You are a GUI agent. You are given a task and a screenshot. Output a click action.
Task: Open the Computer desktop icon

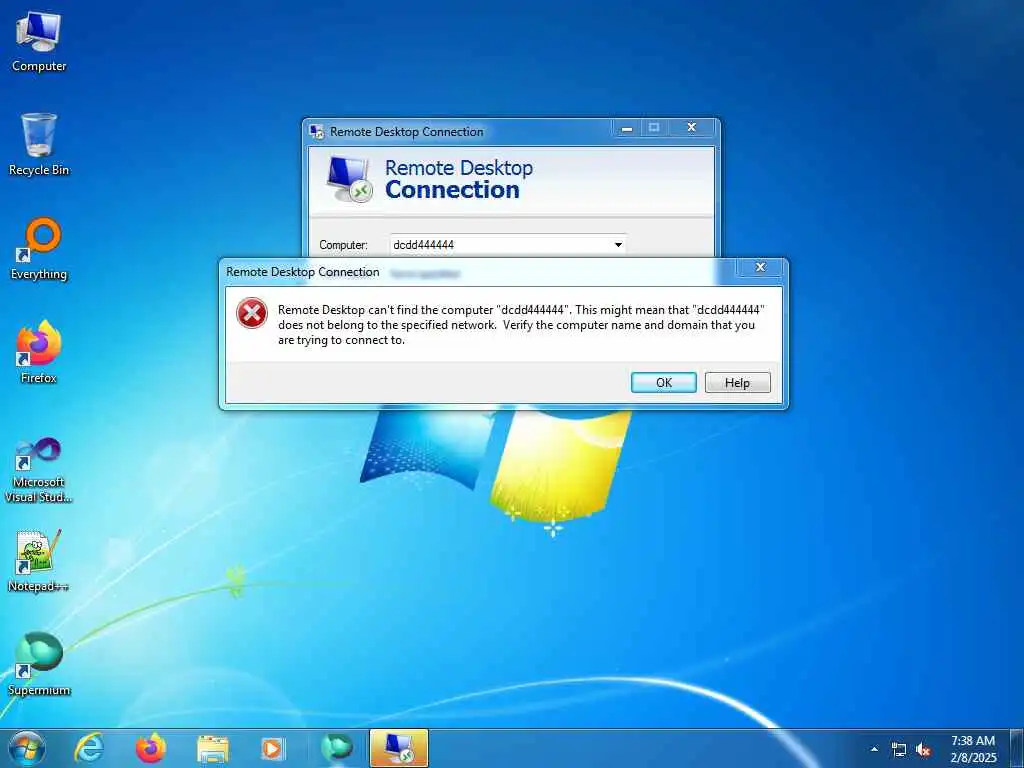coord(39,42)
